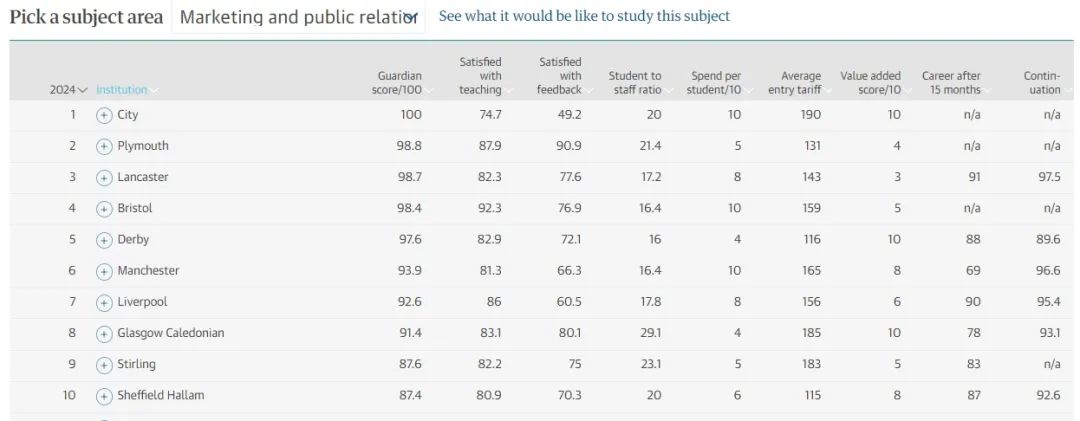
Task: Click plus icon beside Sheffield Hallam
Action: click(104, 396)
